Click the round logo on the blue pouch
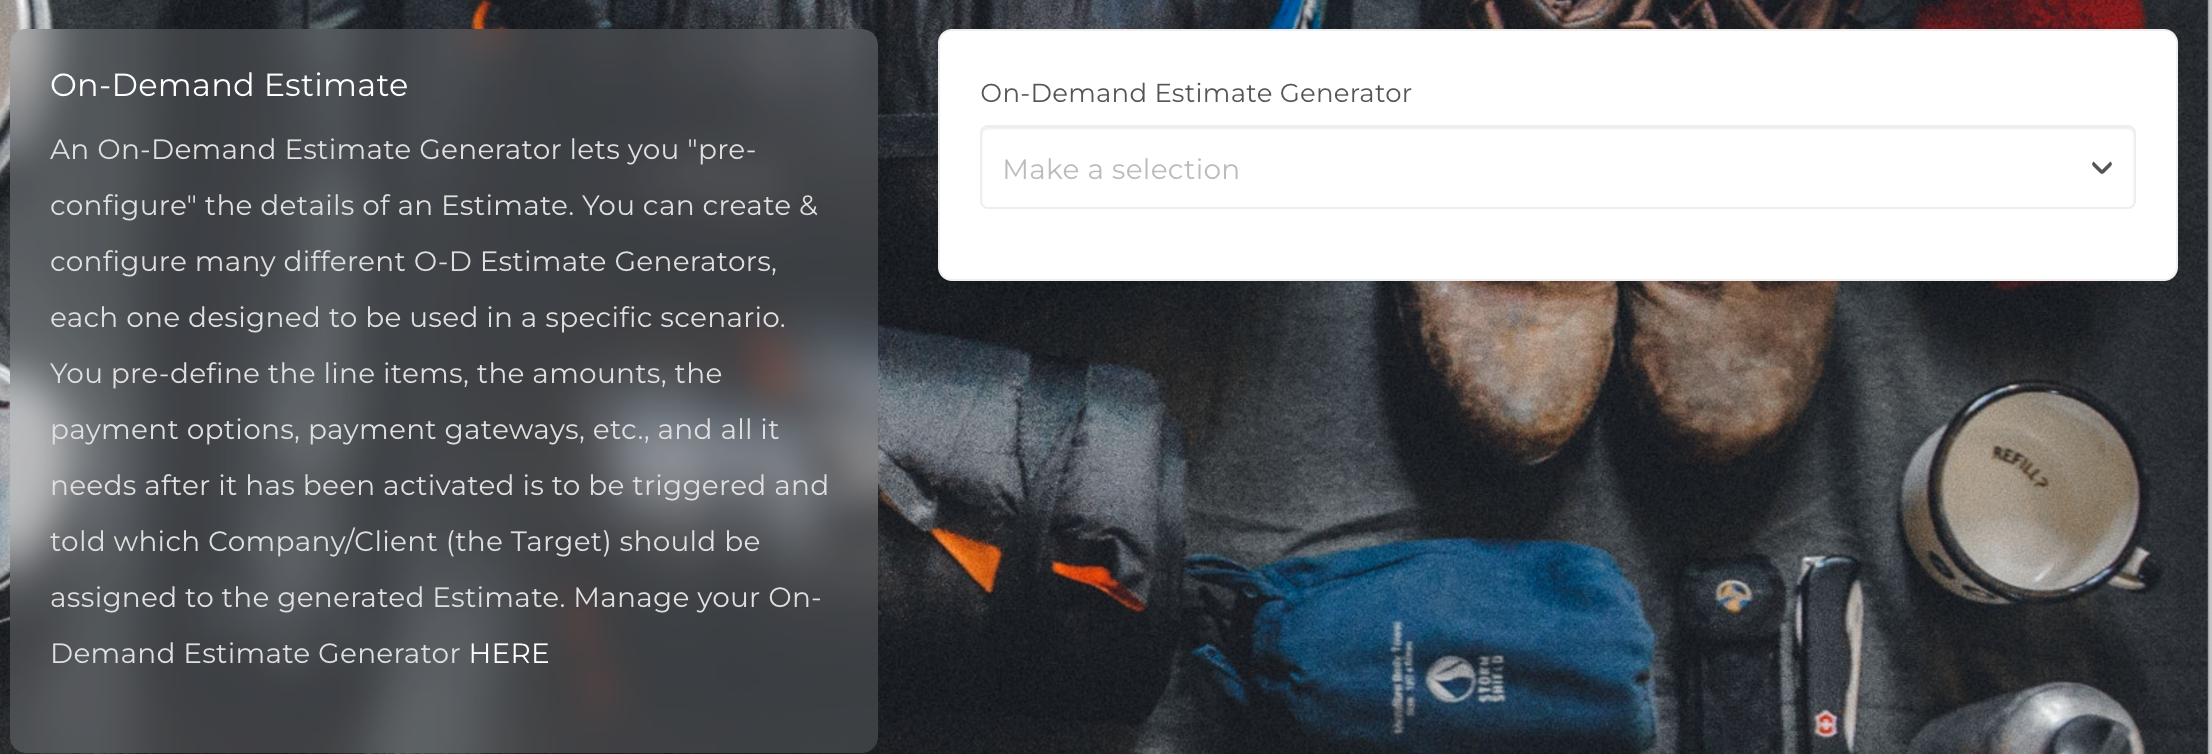This screenshot has width=2212, height=754. coord(1445,673)
